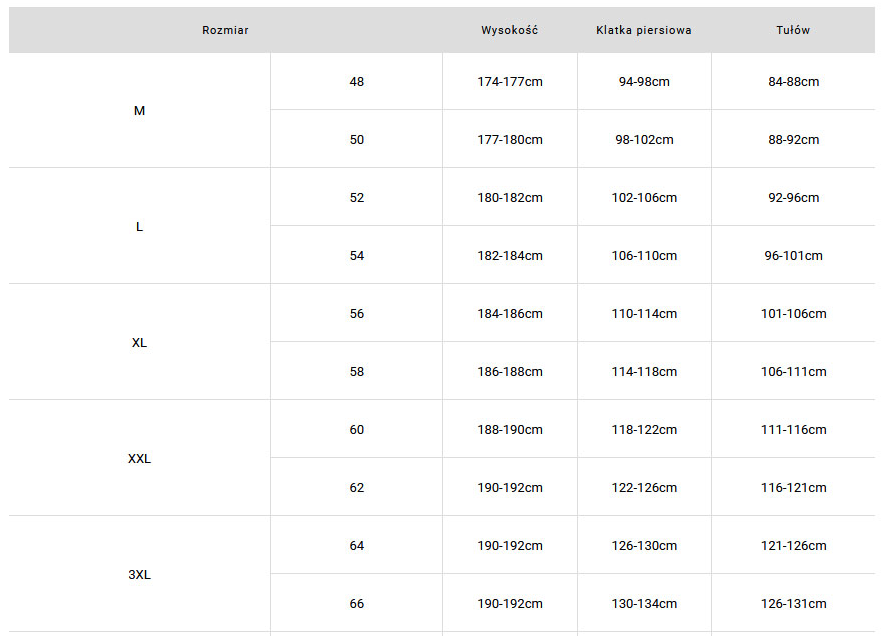Click the size number 66 cell
The width and height of the screenshot is (883, 639).
pos(357,604)
